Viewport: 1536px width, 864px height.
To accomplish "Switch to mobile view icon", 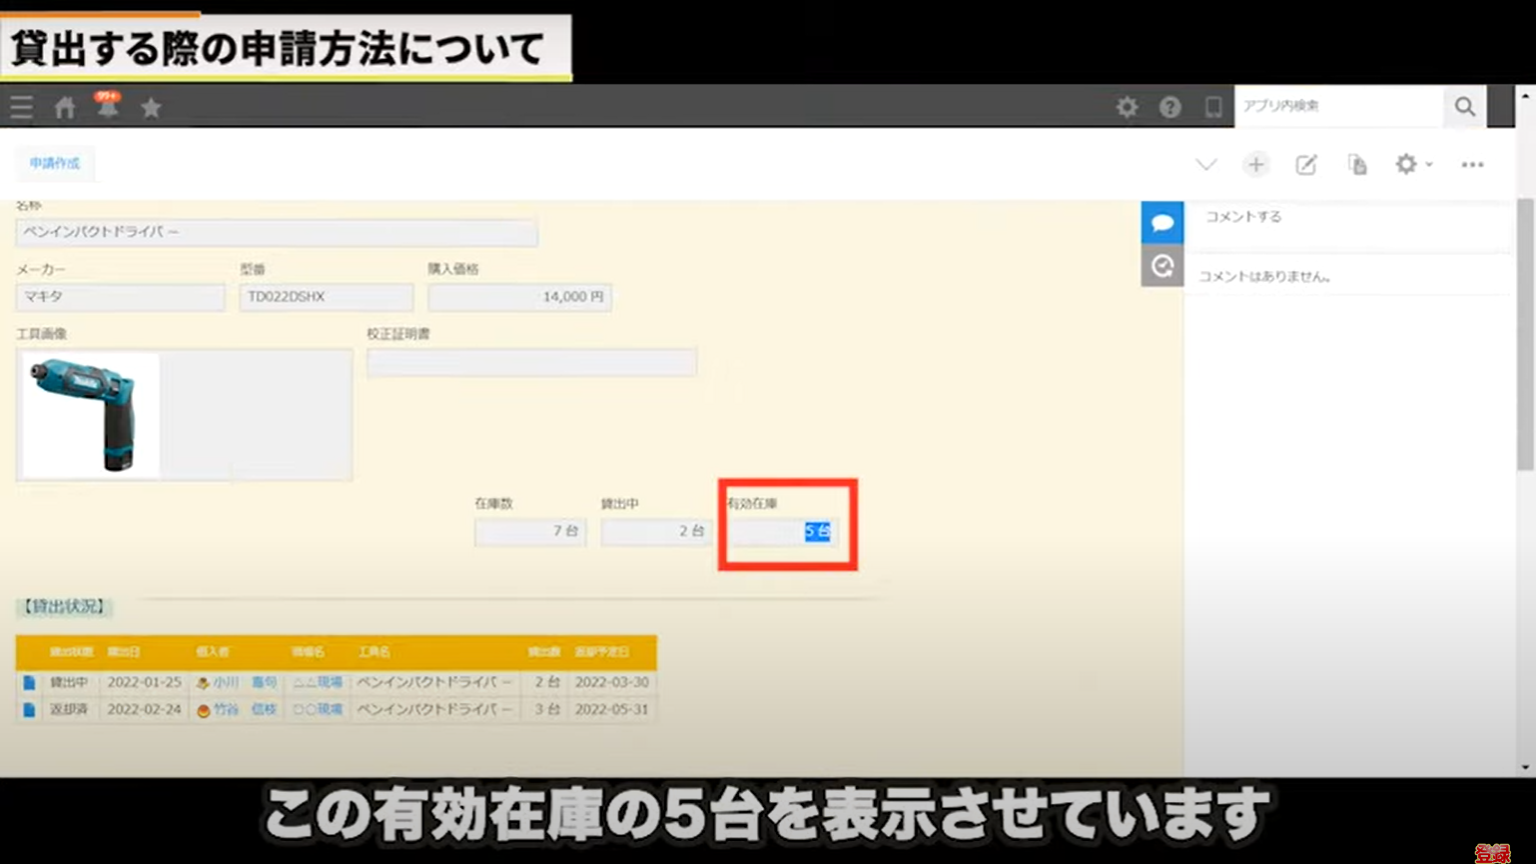I will (1213, 107).
